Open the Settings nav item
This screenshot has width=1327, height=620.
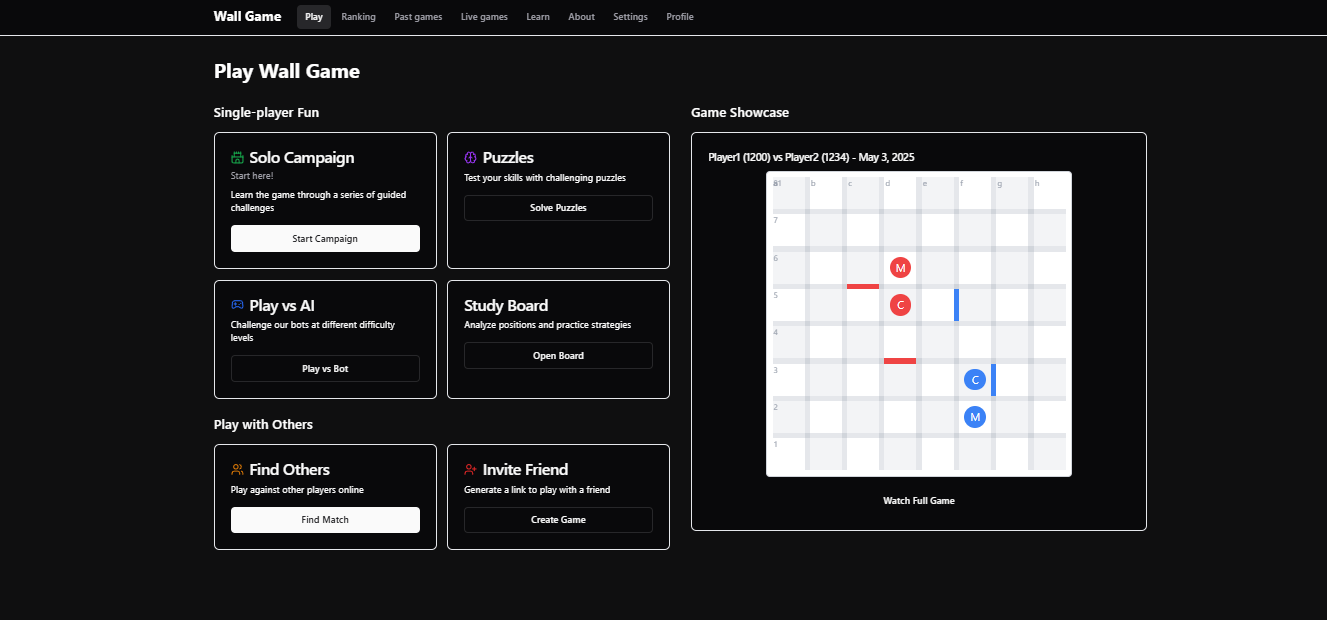630,17
